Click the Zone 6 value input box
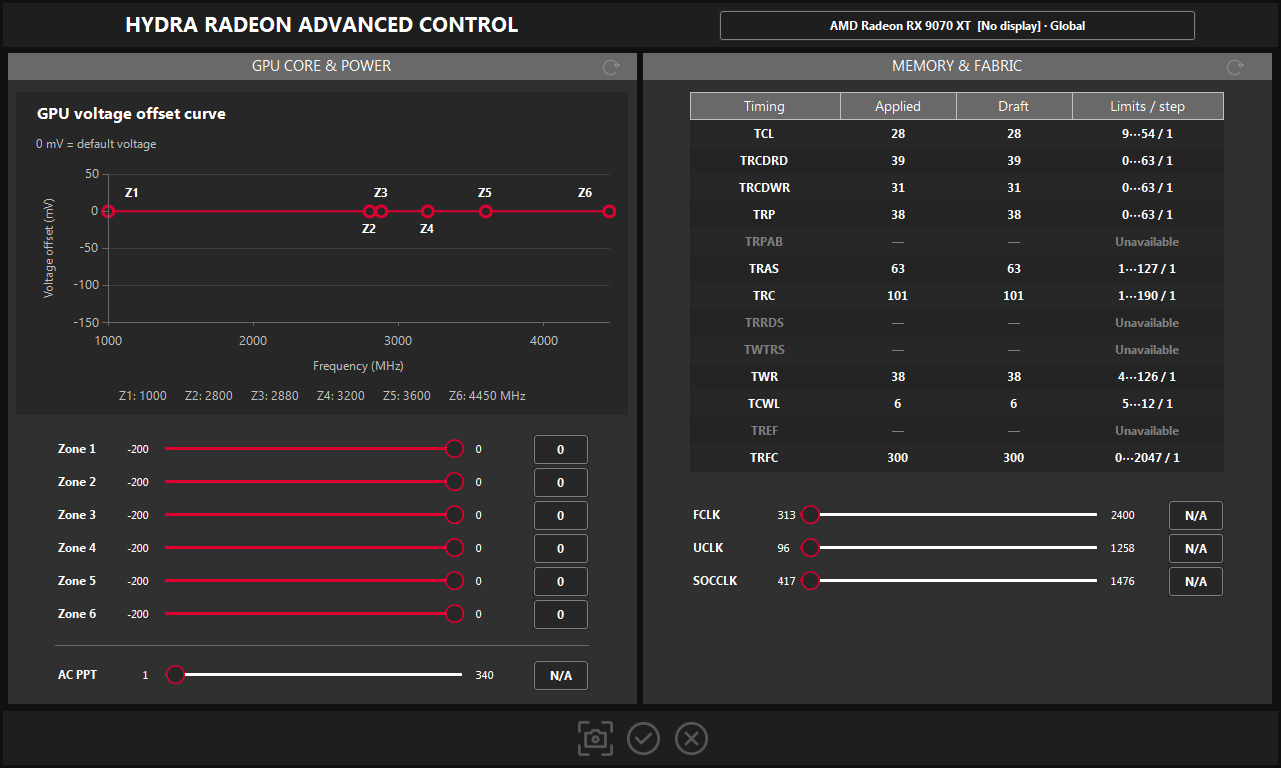1281x768 pixels. pyautogui.click(x=560, y=615)
